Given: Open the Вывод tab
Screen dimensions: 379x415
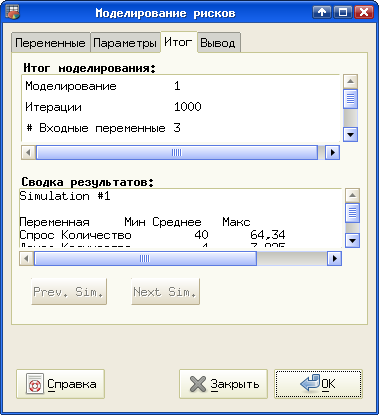Looking at the screenshot, I should pyautogui.click(x=218, y=43).
